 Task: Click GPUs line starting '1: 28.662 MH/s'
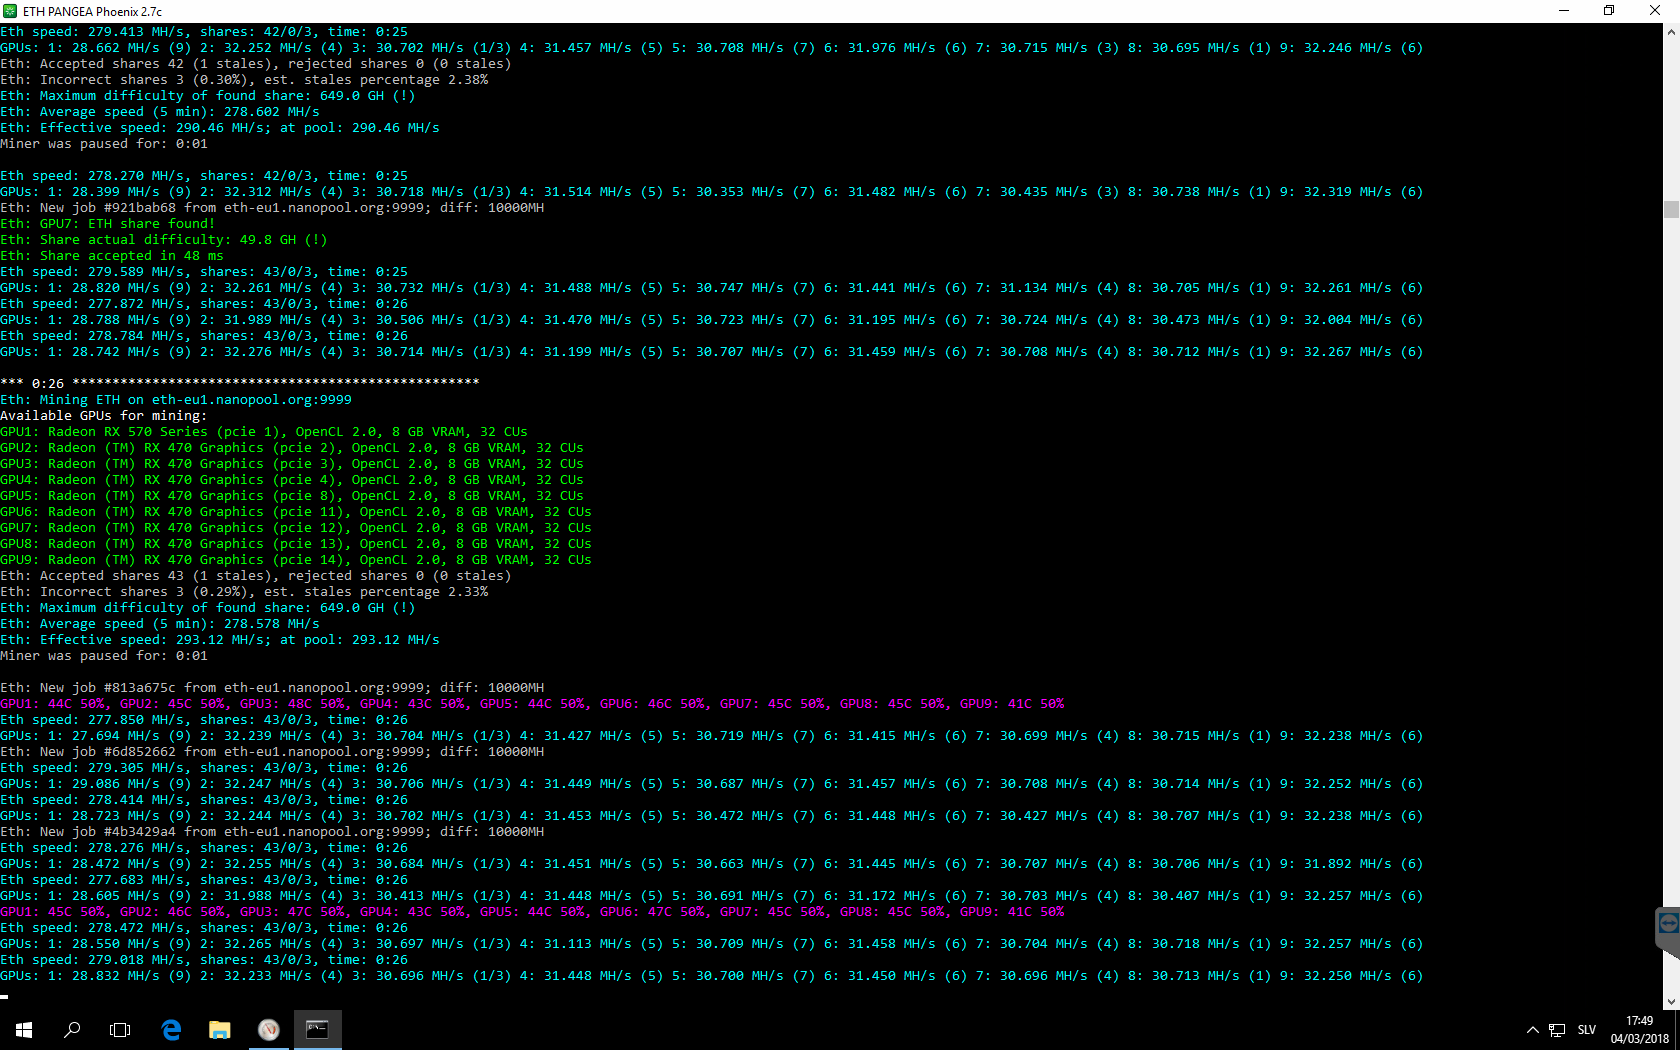coord(712,48)
